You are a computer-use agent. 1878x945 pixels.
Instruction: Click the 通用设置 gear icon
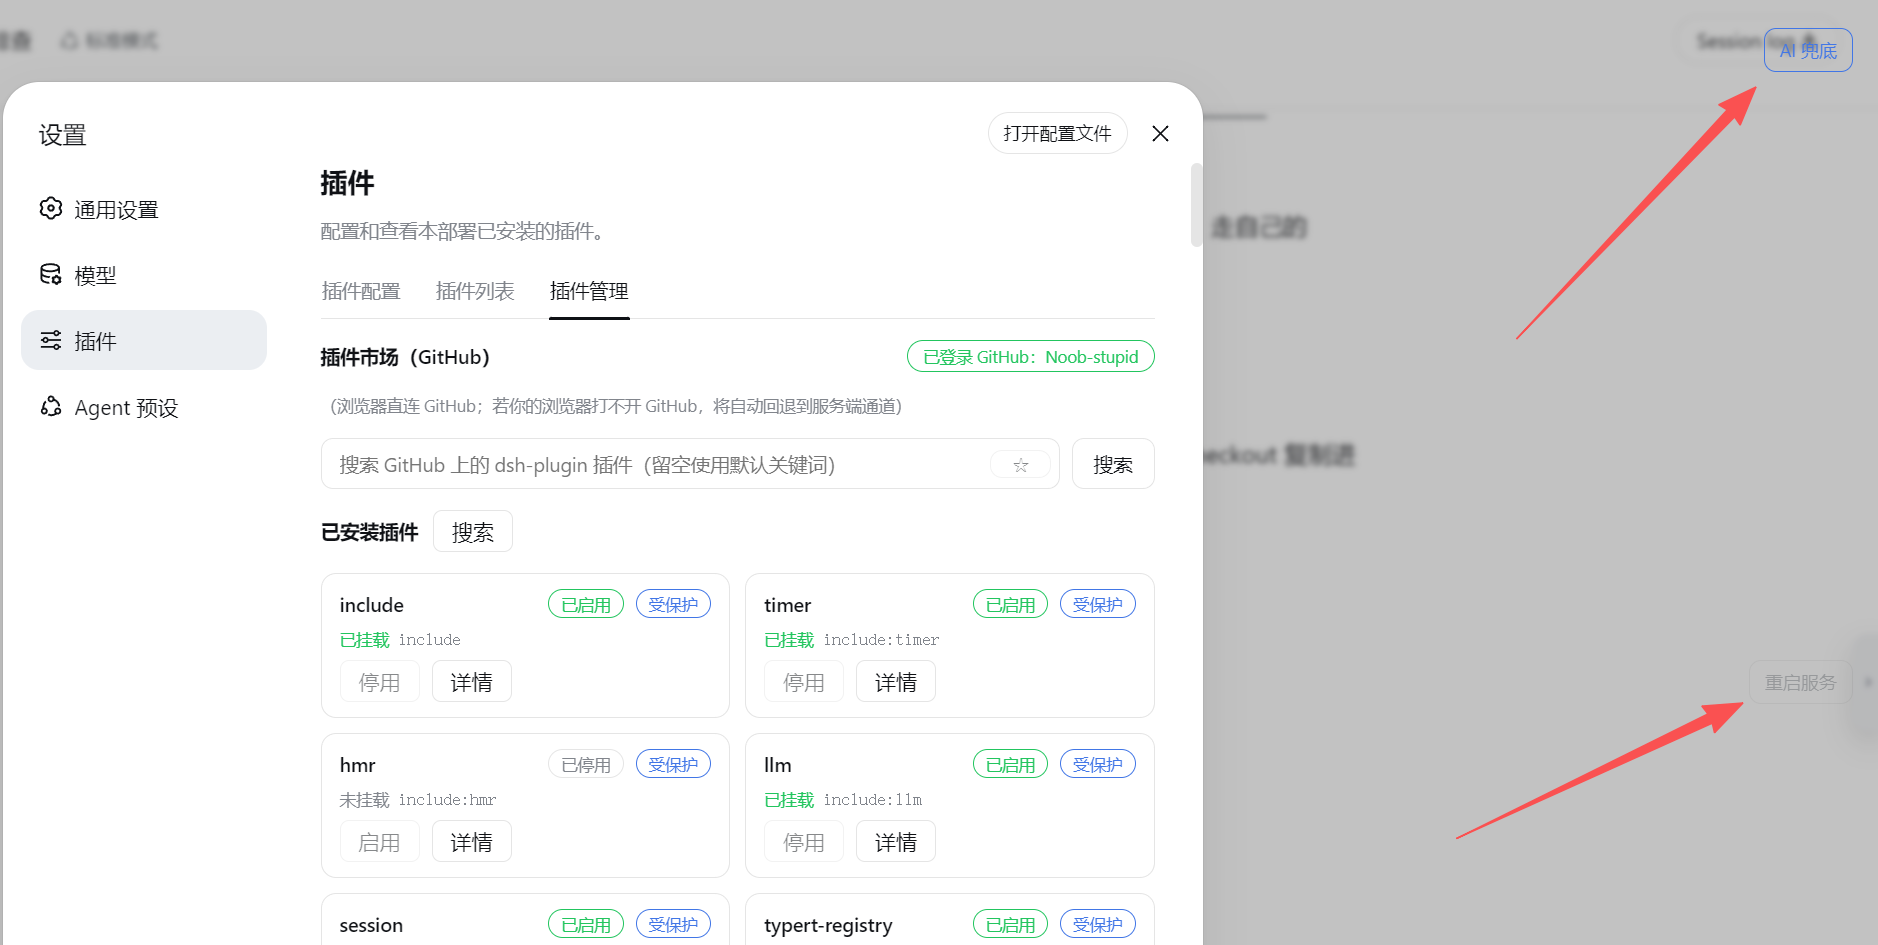click(x=51, y=208)
